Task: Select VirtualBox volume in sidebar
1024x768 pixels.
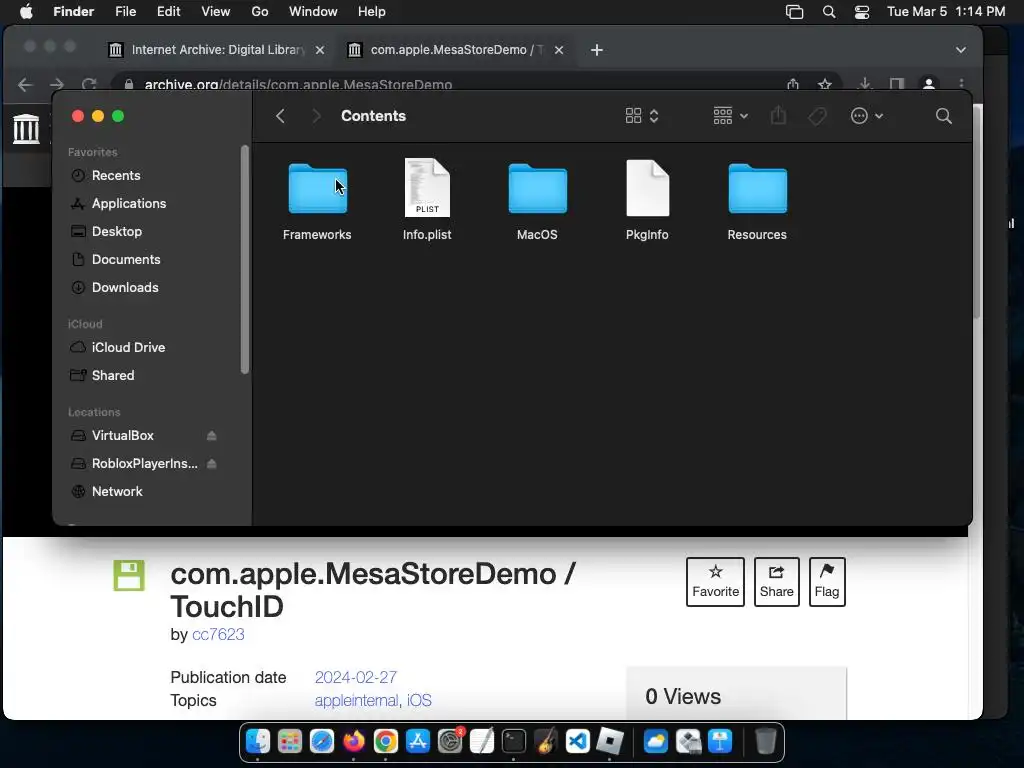Action: click(x=123, y=436)
